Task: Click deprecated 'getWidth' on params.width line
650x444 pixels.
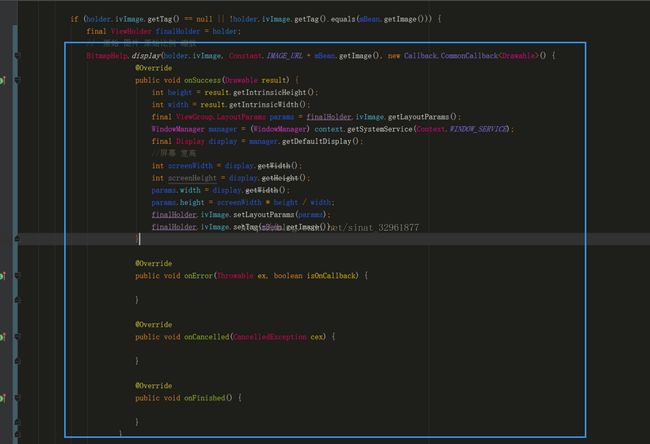Action: pyautogui.click(x=262, y=190)
